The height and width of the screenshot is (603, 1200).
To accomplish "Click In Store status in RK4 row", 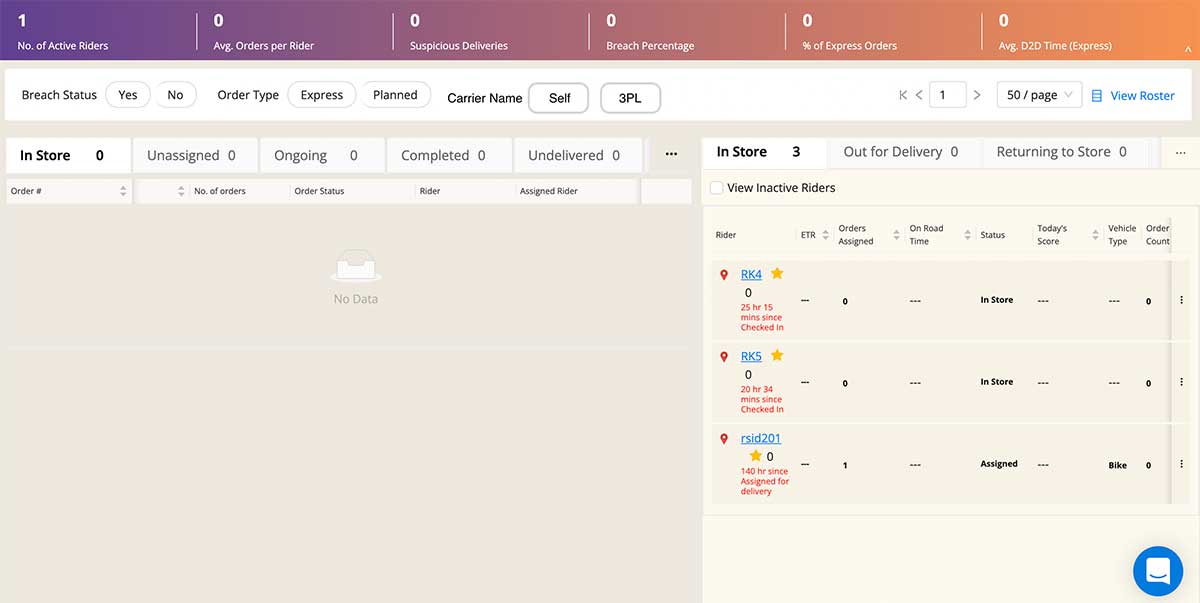I will pyautogui.click(x=997, y=300).
